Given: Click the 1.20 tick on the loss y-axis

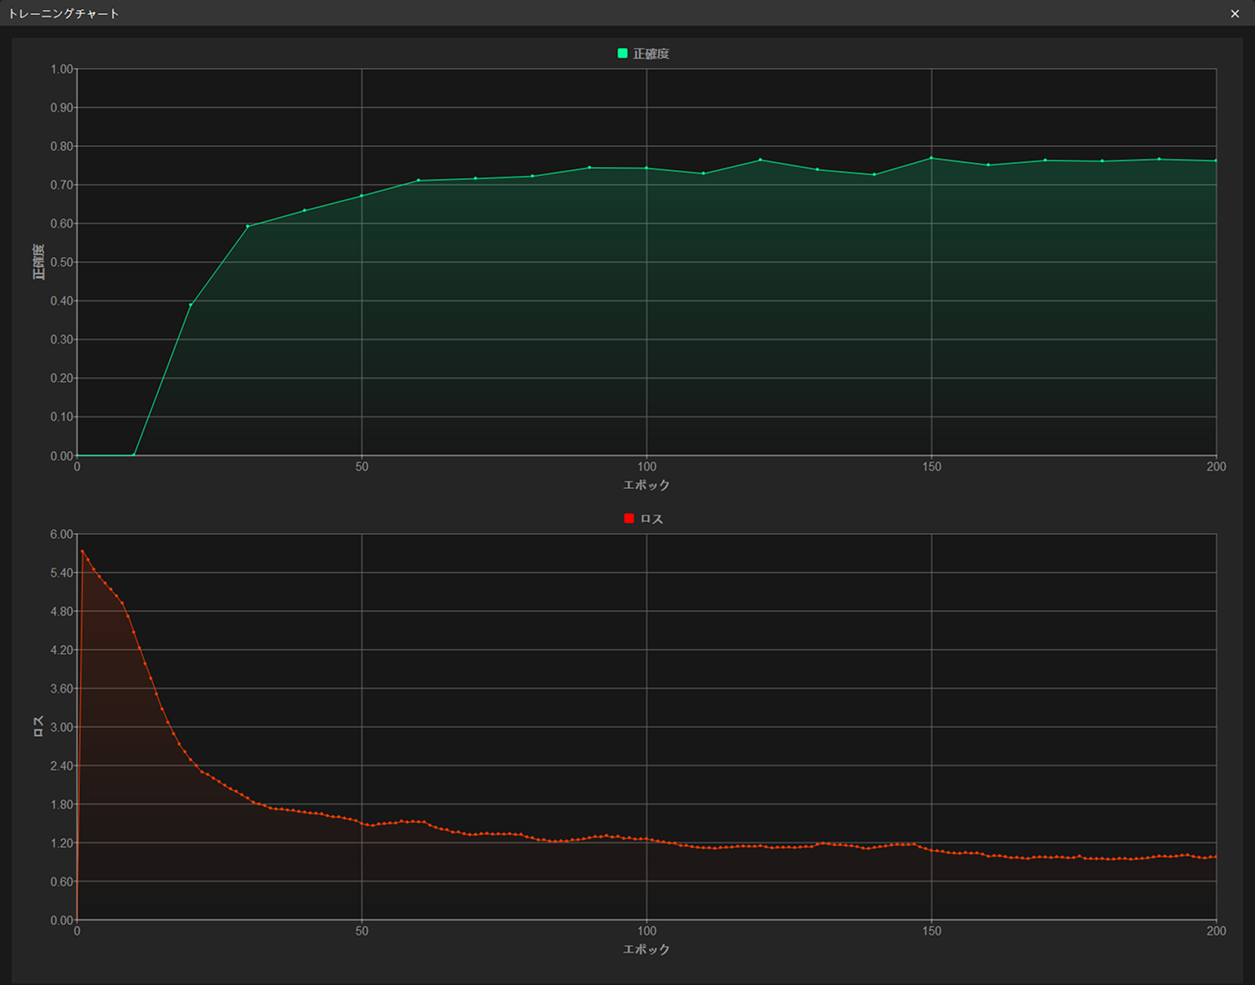Looking at the screenshot, I should [62, 843].
